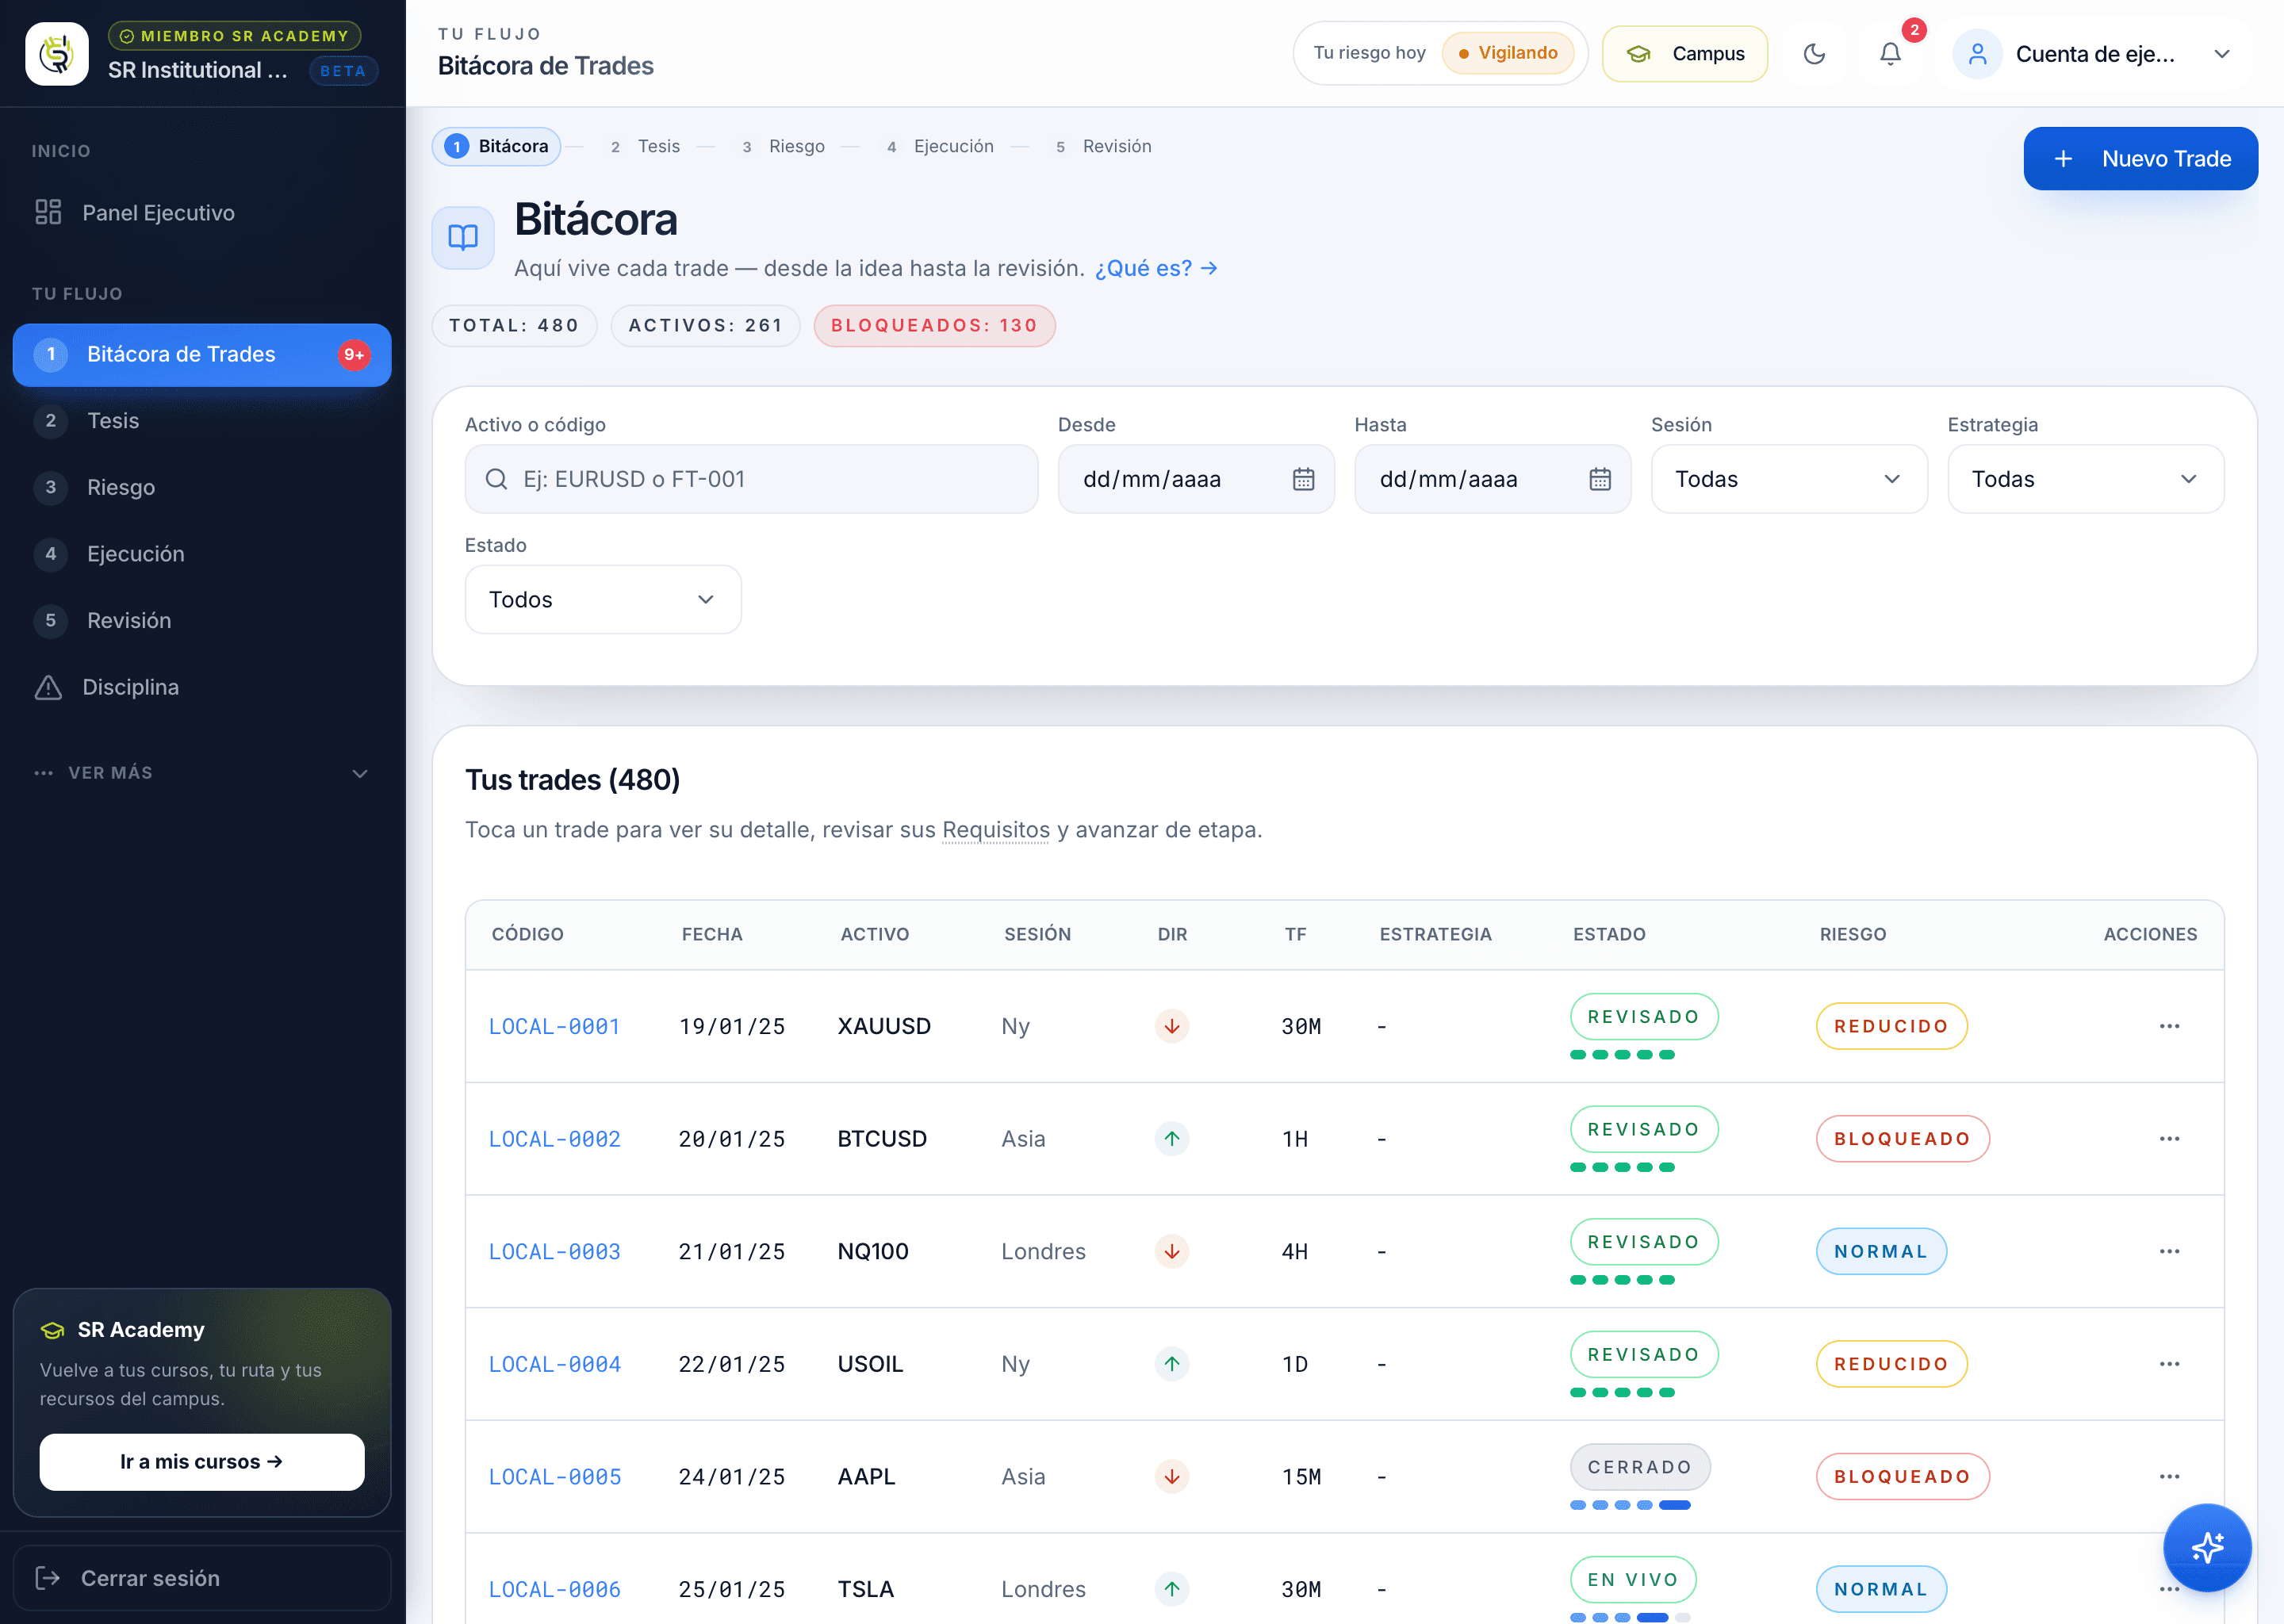Click down arrow direction icon for XAUUSD
2284x1624 pixels.
pos(1172,1026)
